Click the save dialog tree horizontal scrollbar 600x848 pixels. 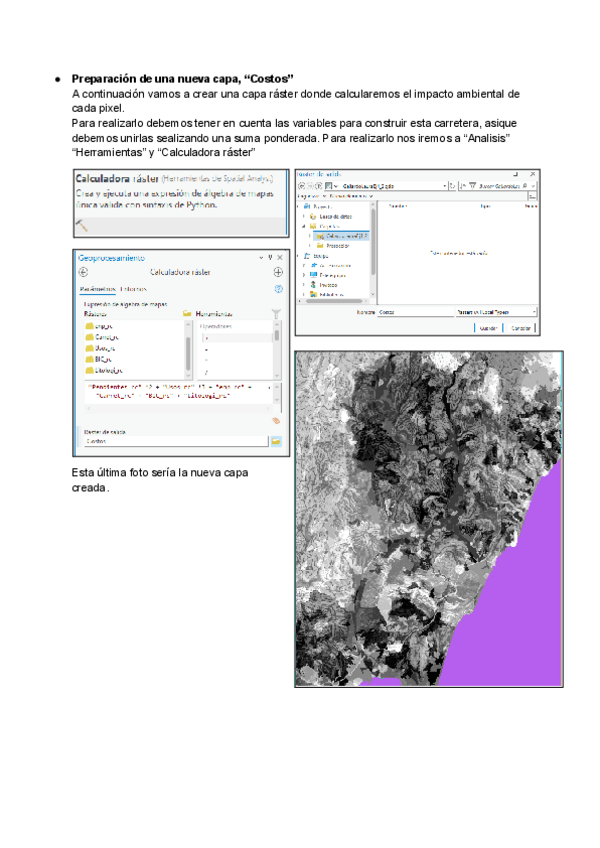tap(334, 301)
